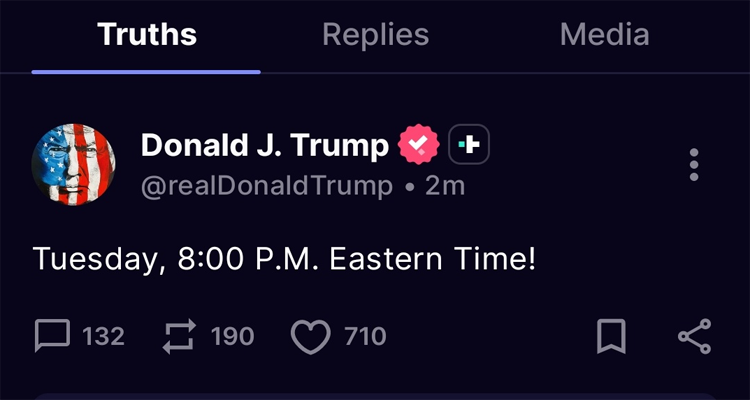Screen dimensions: 750x400
Task: View the 132 replies count
Action: (x=104, y=337)
